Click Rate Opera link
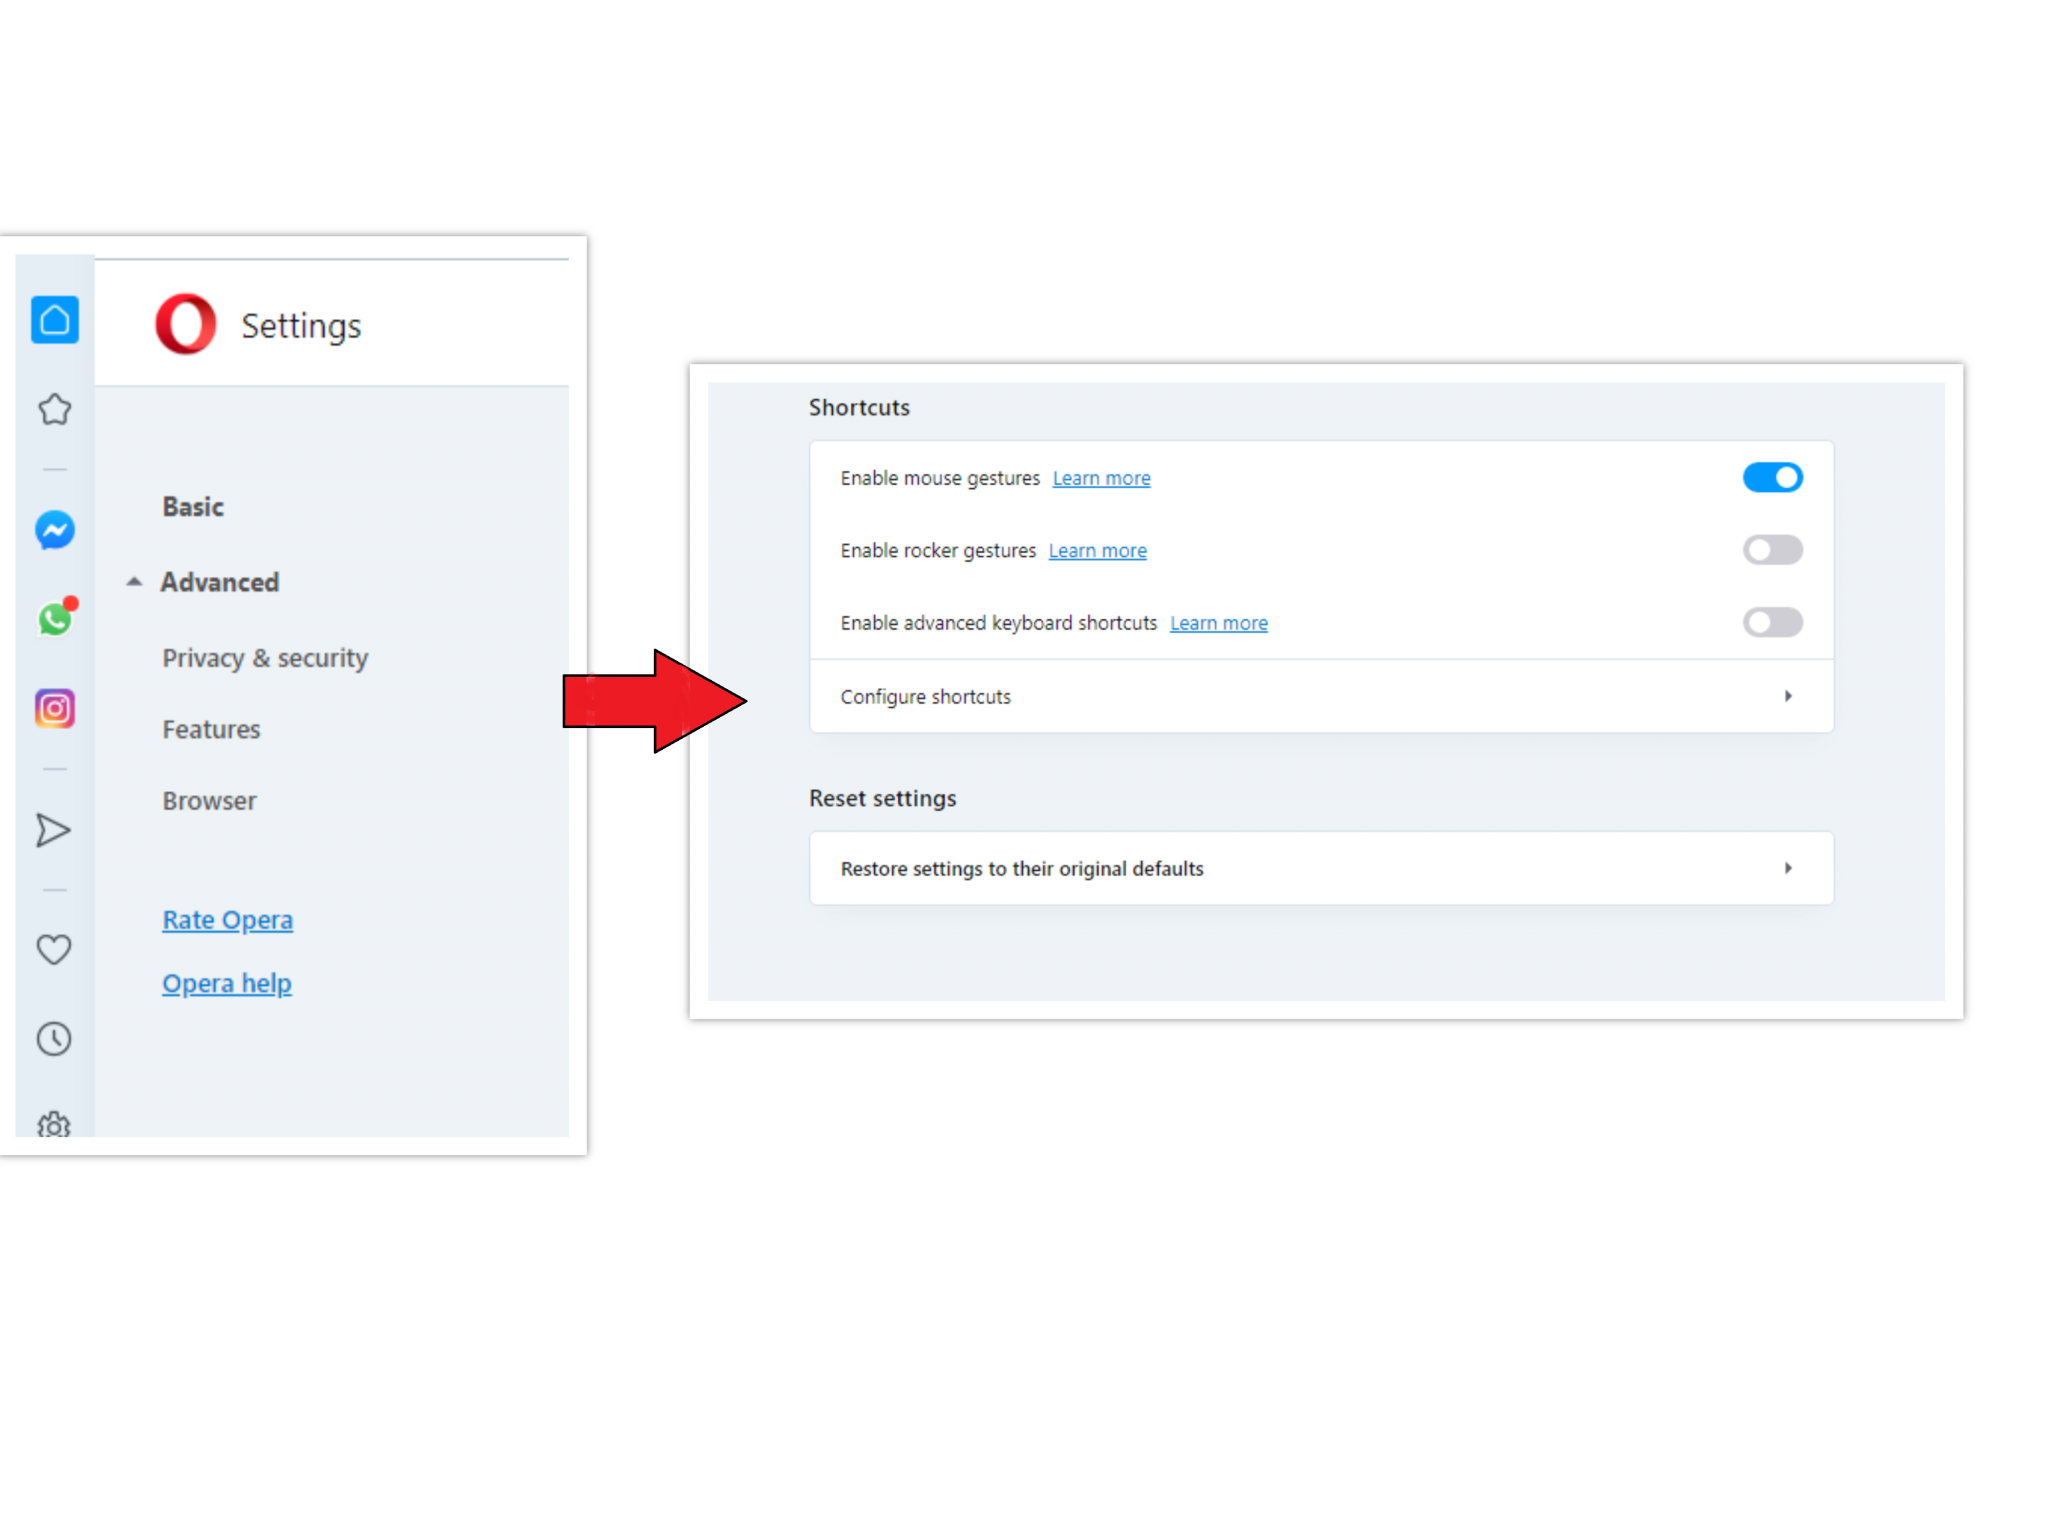The image size is (2048, 1536). click(227, 918)
